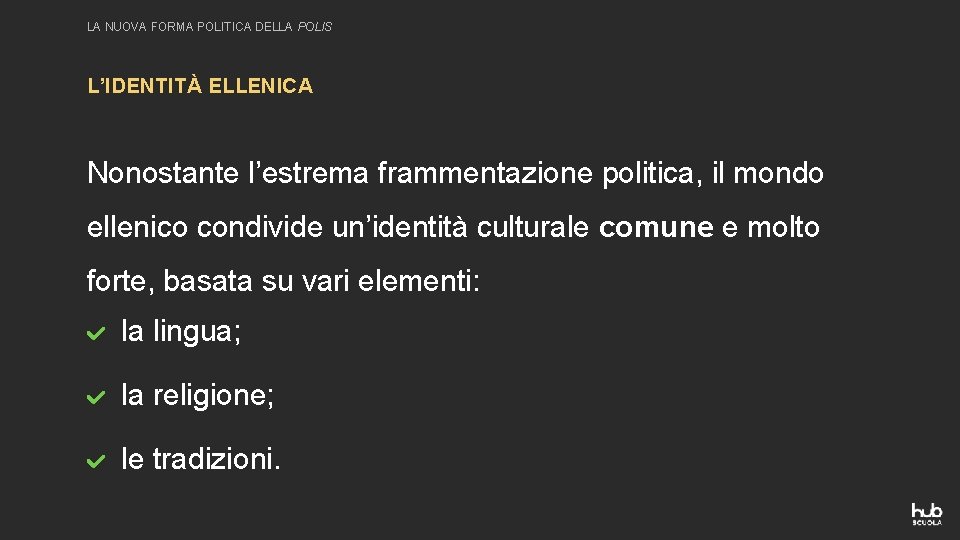Click the word condivide
Image resolution: width=960 pixels, height=540 pixels.
click(260, 227)
